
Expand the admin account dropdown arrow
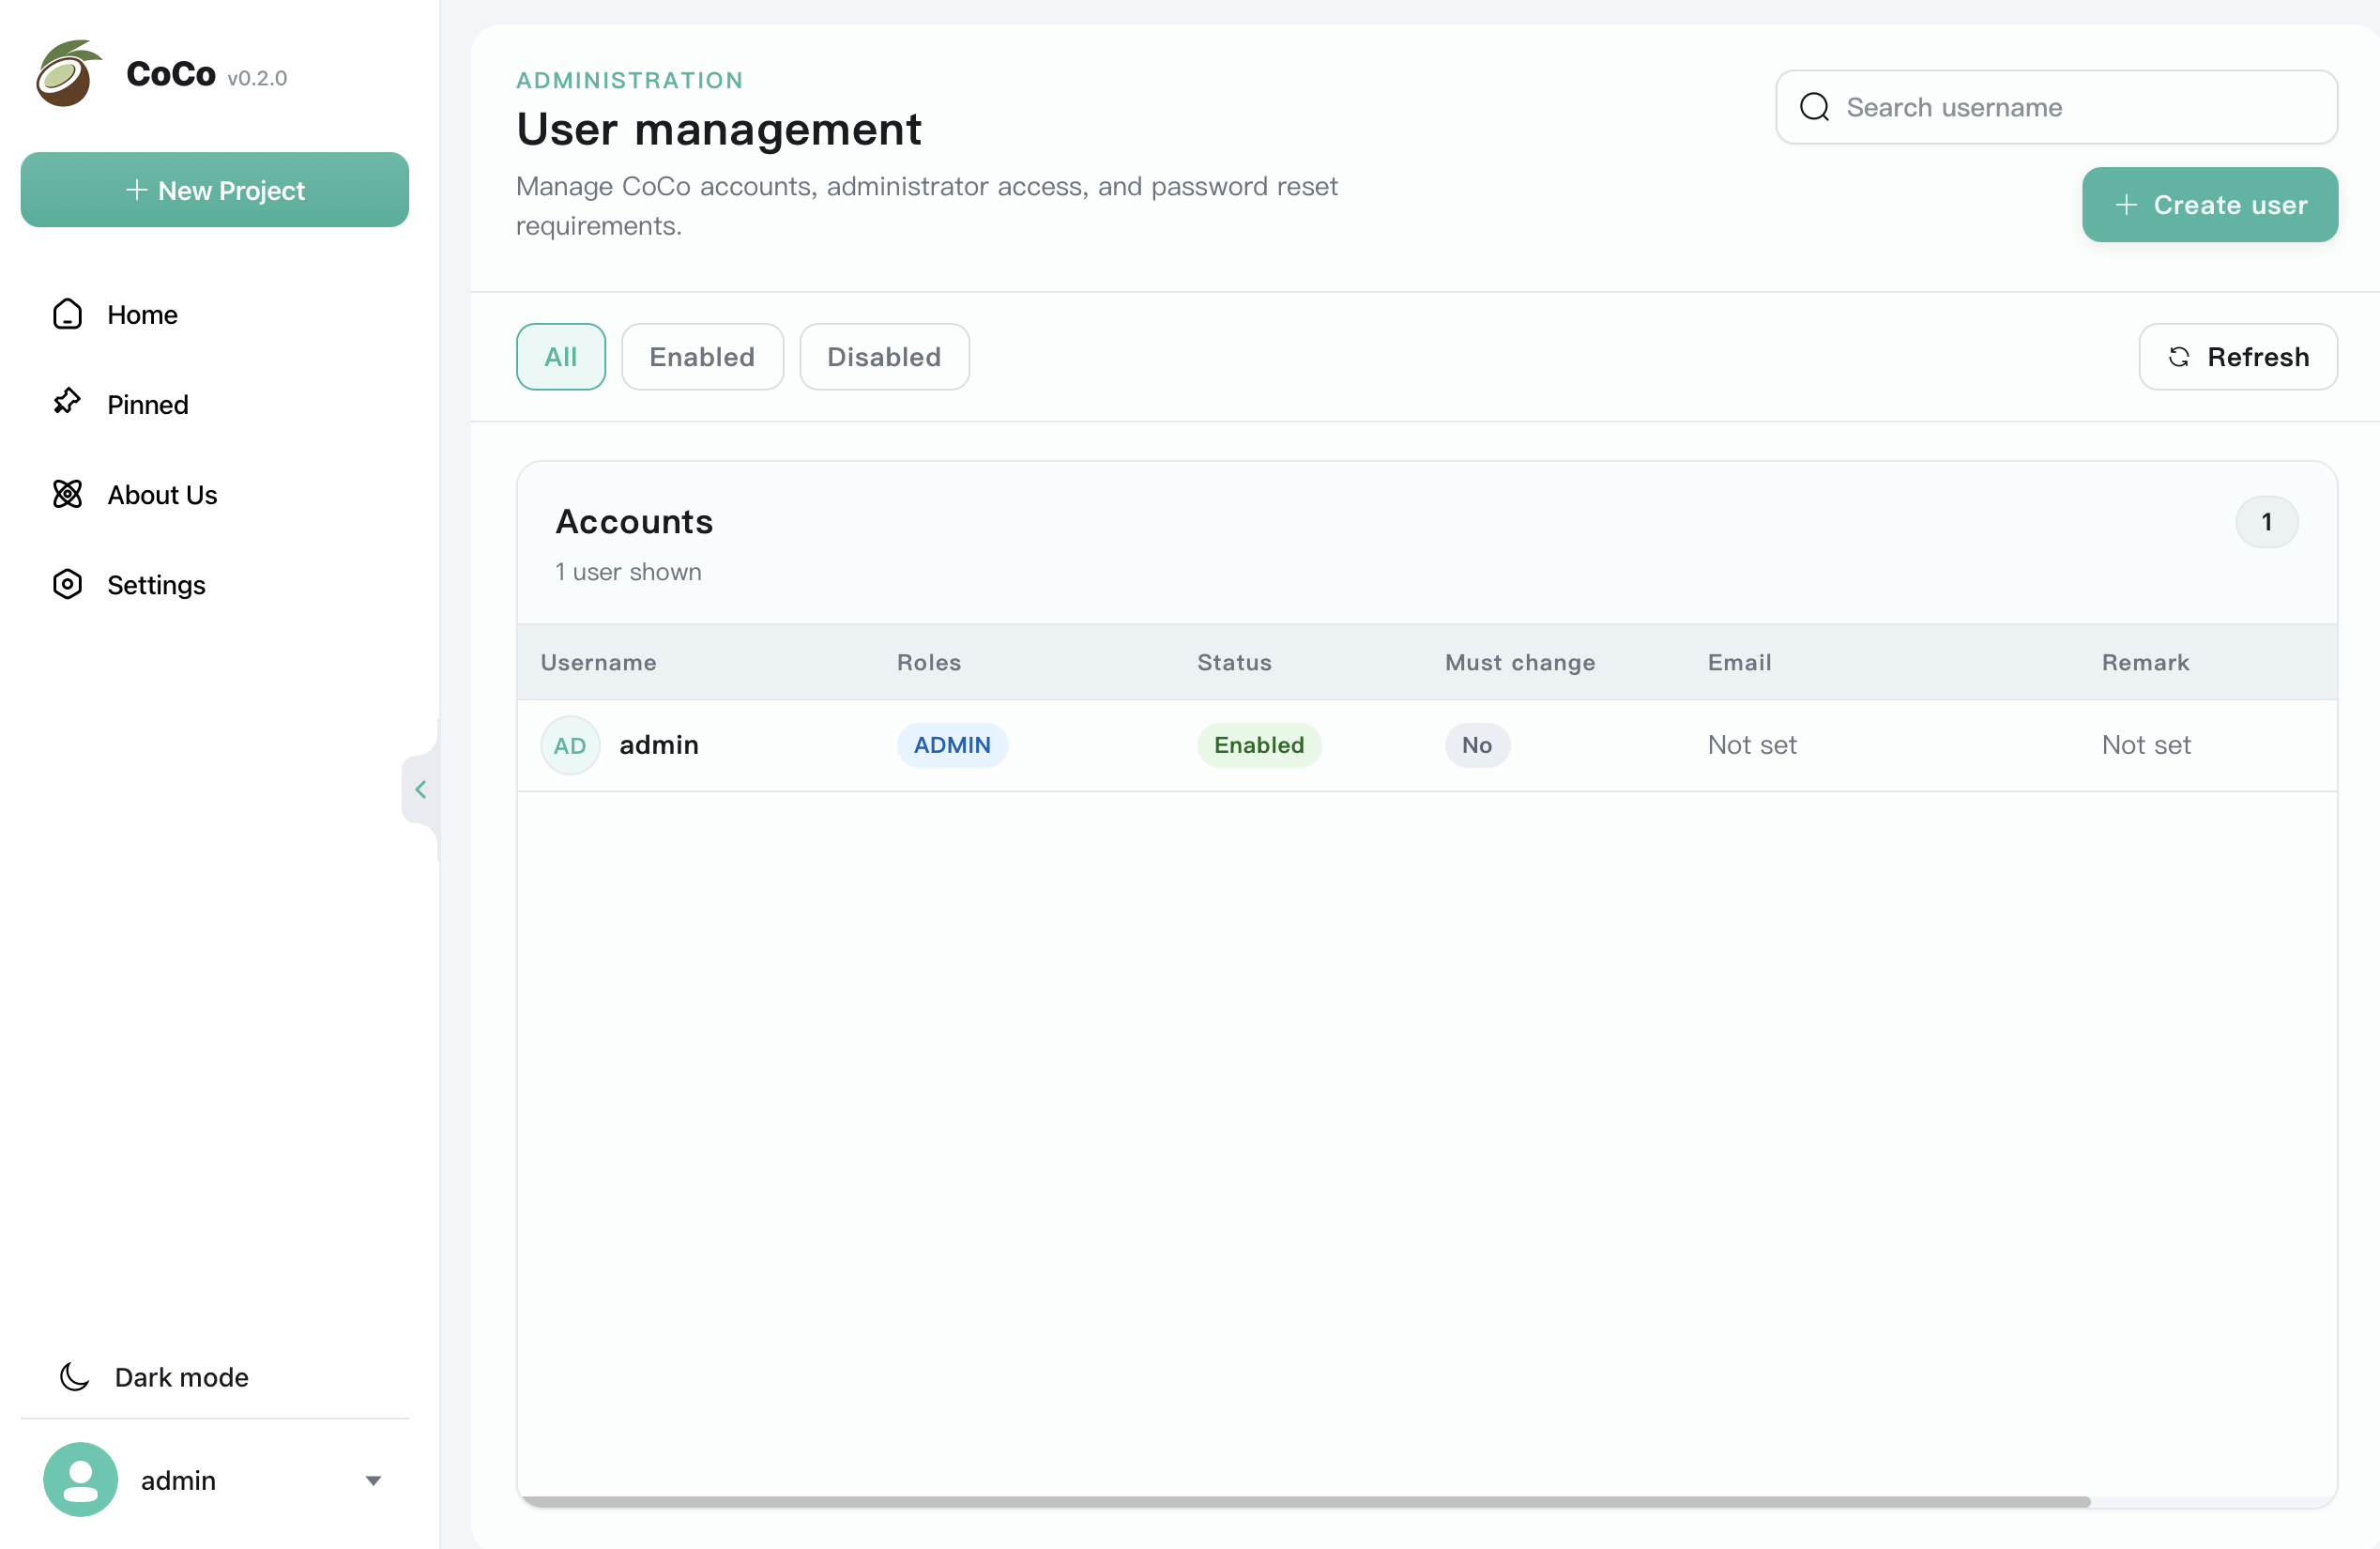click(373, 1480)
